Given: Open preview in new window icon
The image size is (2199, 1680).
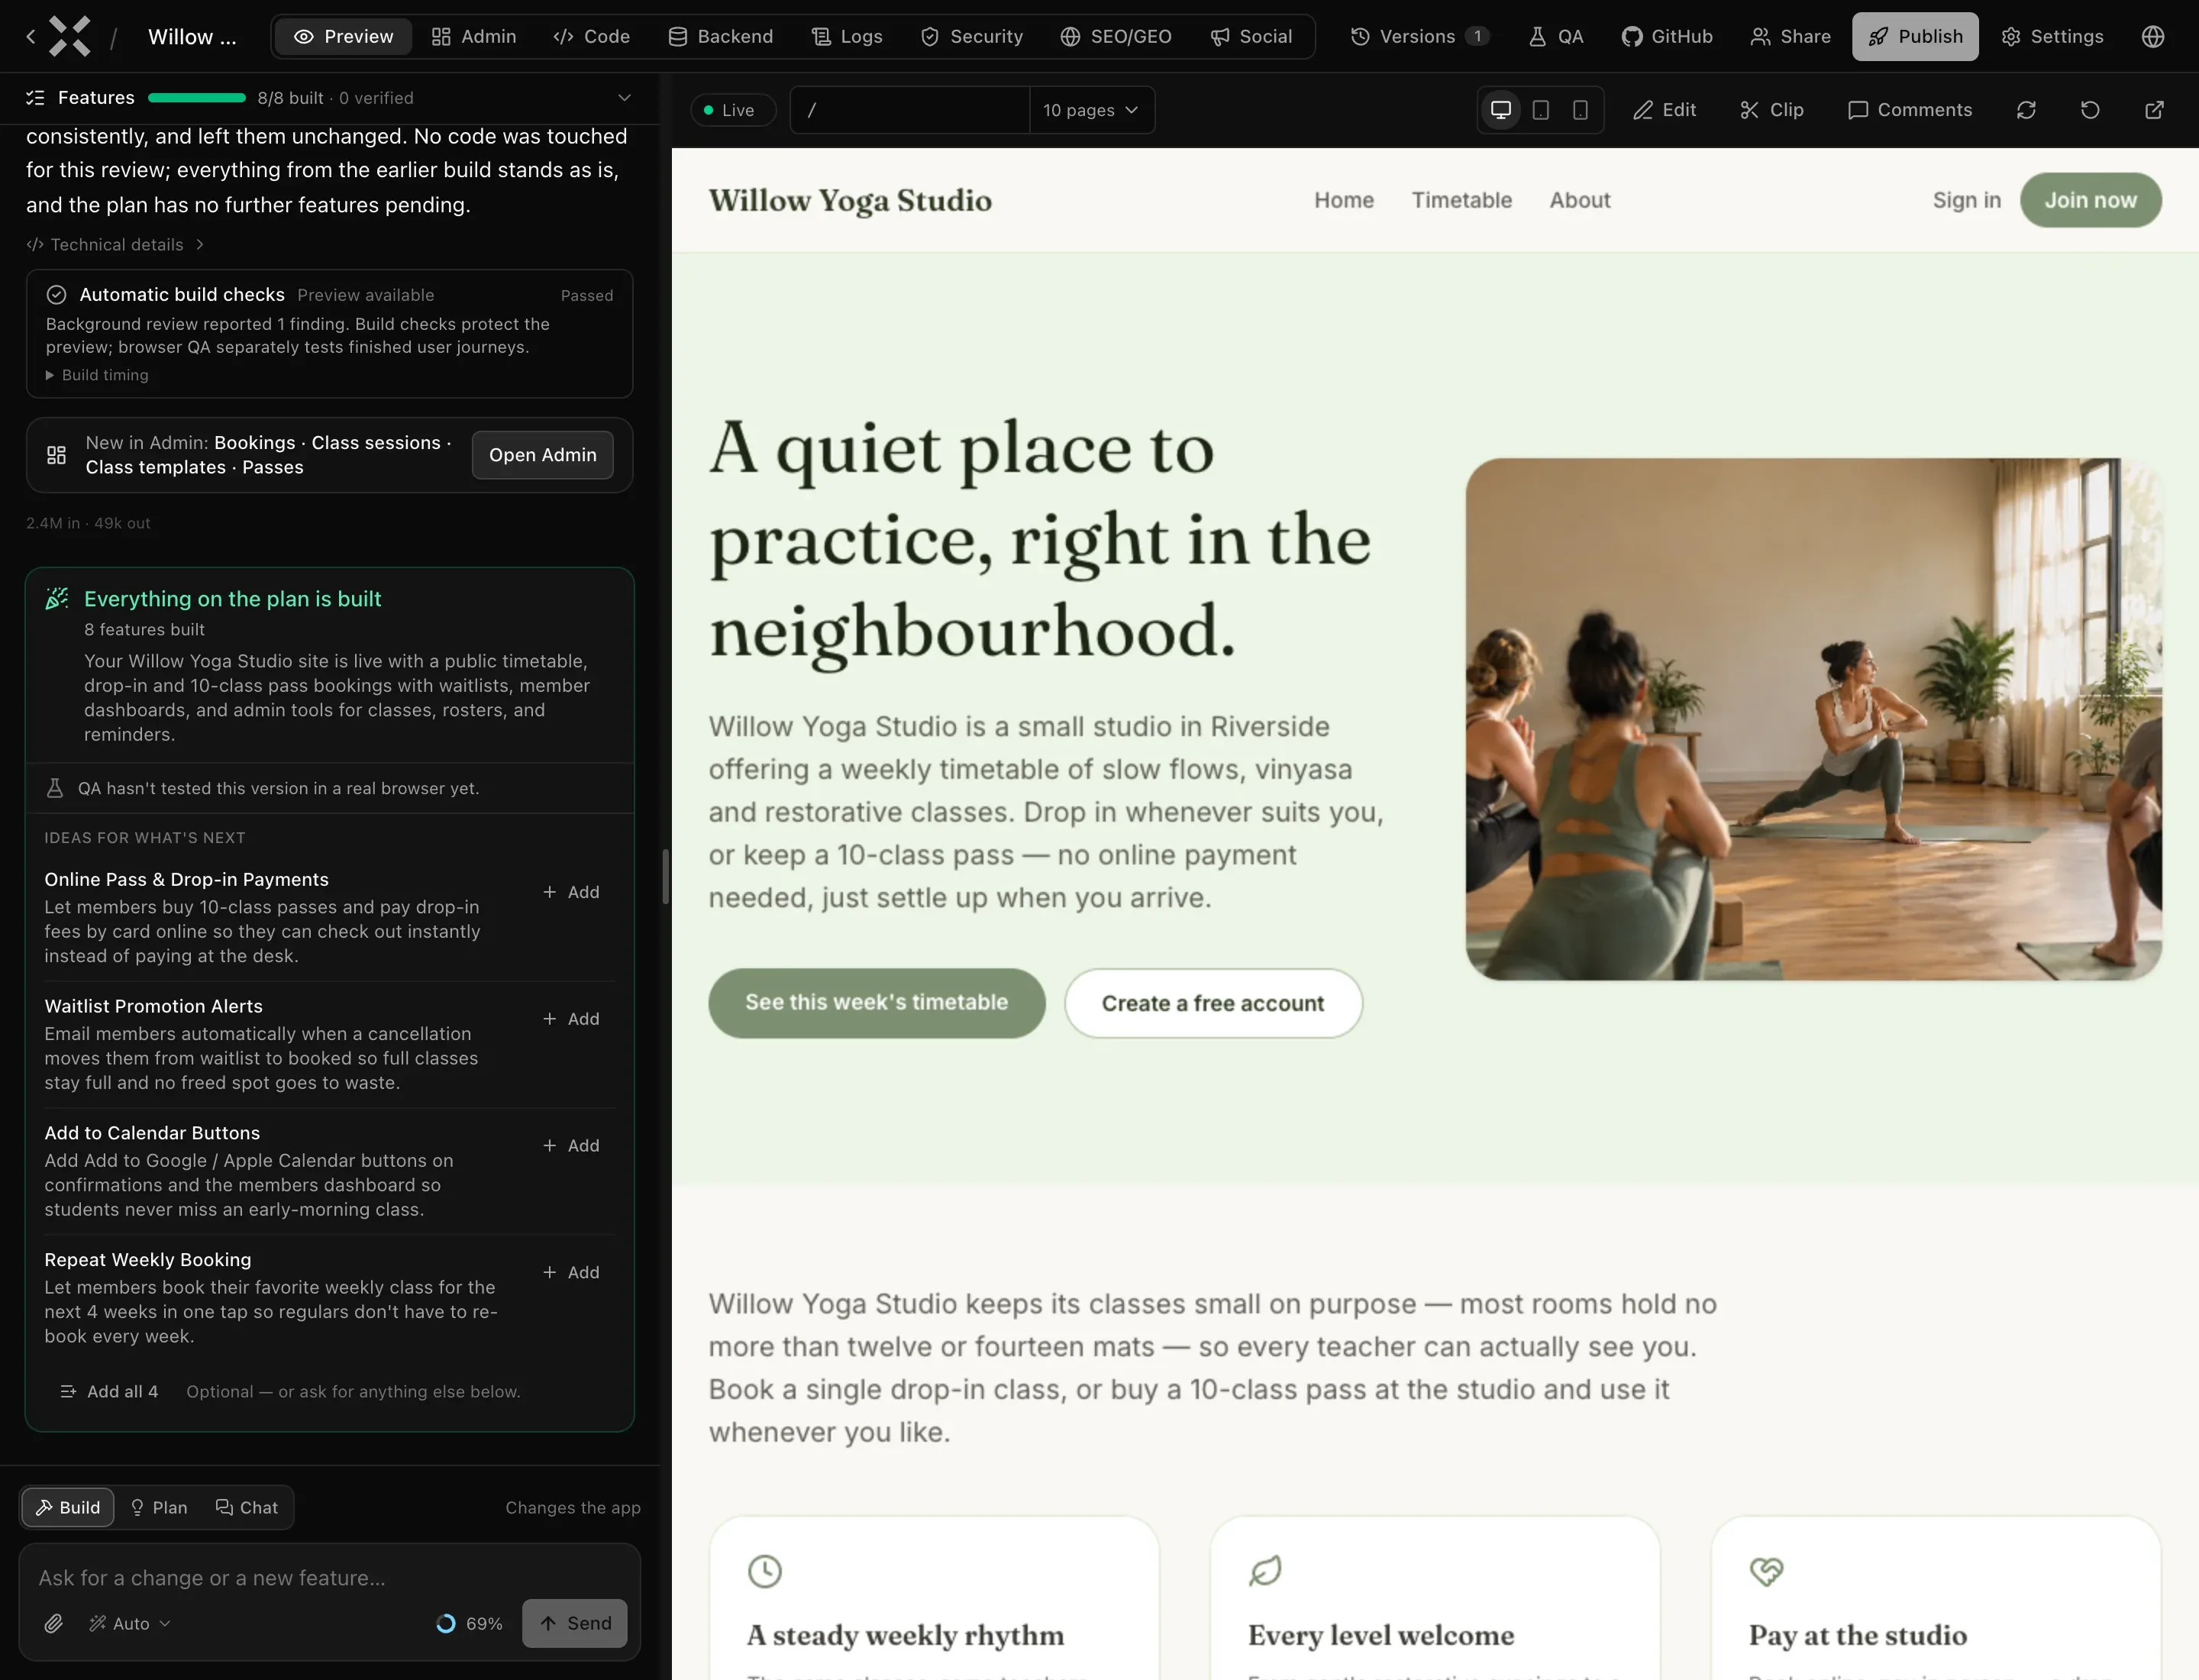Looking at the screenshot, I should click(x=2154, y=110).
